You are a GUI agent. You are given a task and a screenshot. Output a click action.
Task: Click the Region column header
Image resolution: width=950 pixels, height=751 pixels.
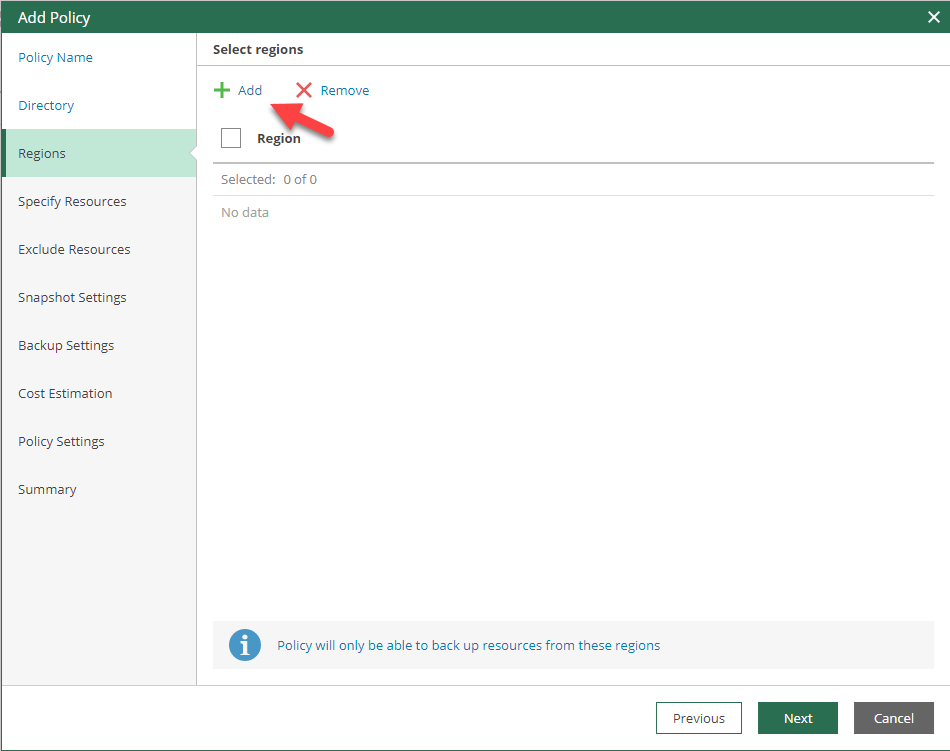click(x=279, y=139)
